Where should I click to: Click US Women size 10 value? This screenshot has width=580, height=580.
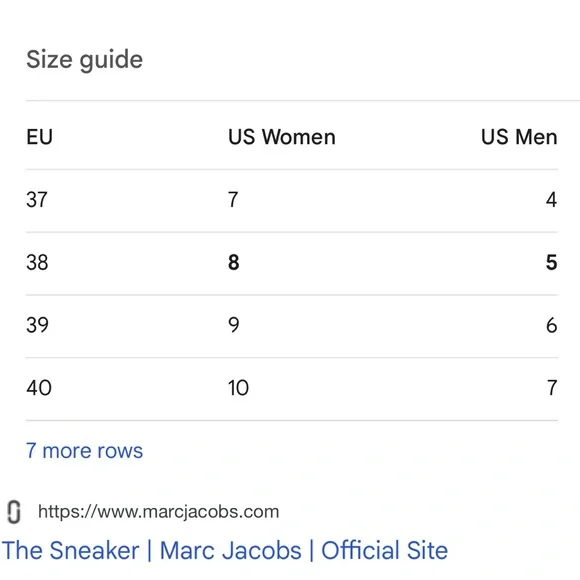point(238,388)
